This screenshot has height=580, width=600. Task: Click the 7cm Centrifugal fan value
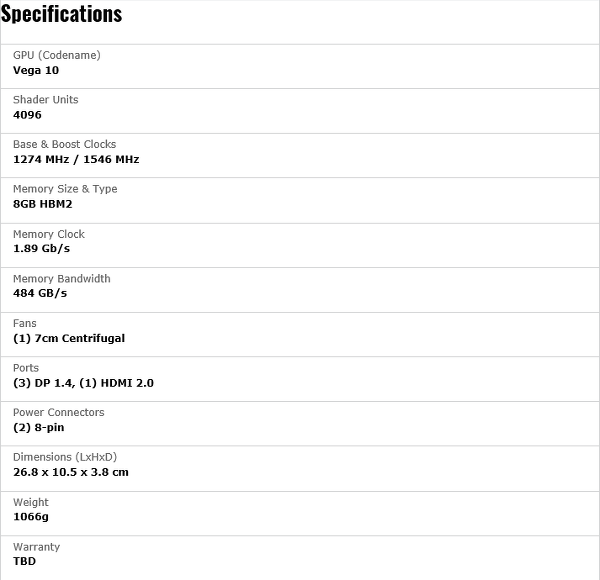click(x=69, y=338)
